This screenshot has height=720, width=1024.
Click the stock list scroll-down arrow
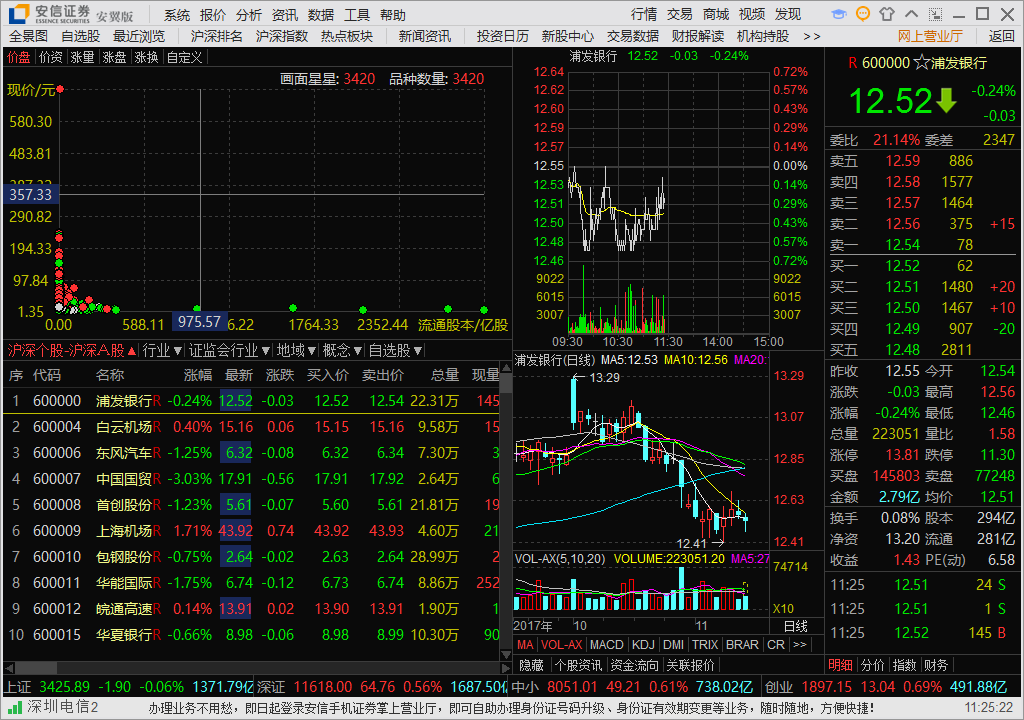click(505, 655)
